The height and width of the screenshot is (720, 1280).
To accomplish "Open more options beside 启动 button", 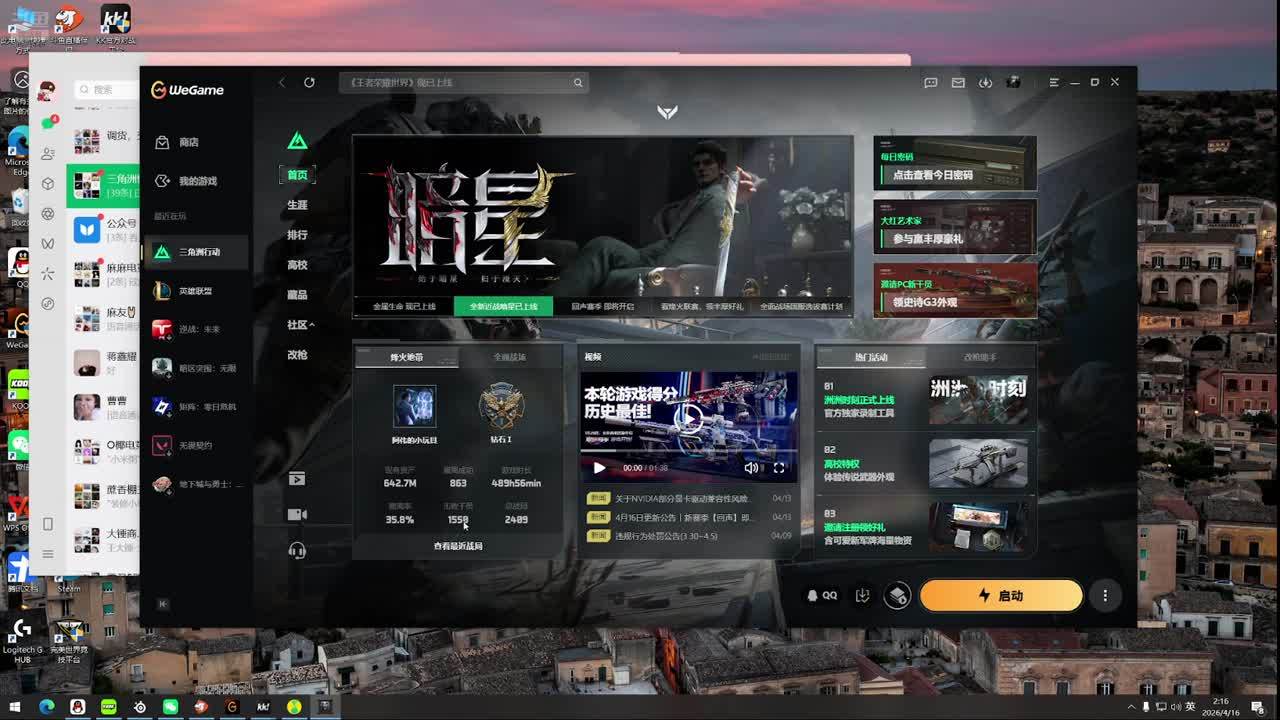I will point(1105,595).
